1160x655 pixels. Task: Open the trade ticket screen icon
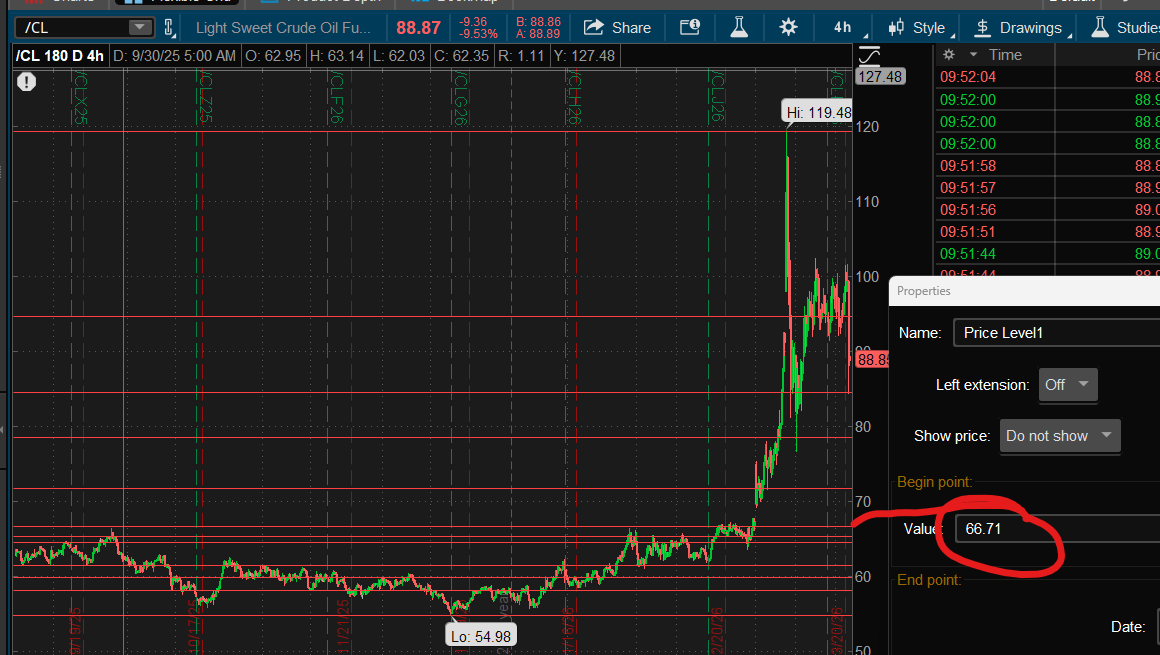pyautogui.click(x=689, y=27)
